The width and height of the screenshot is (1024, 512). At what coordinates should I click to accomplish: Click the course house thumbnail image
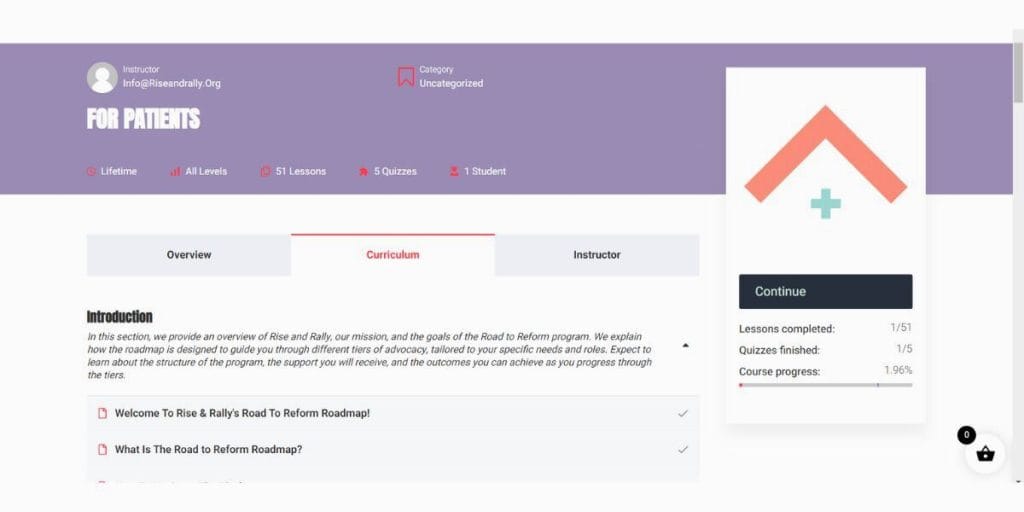[x=825, y=164]
